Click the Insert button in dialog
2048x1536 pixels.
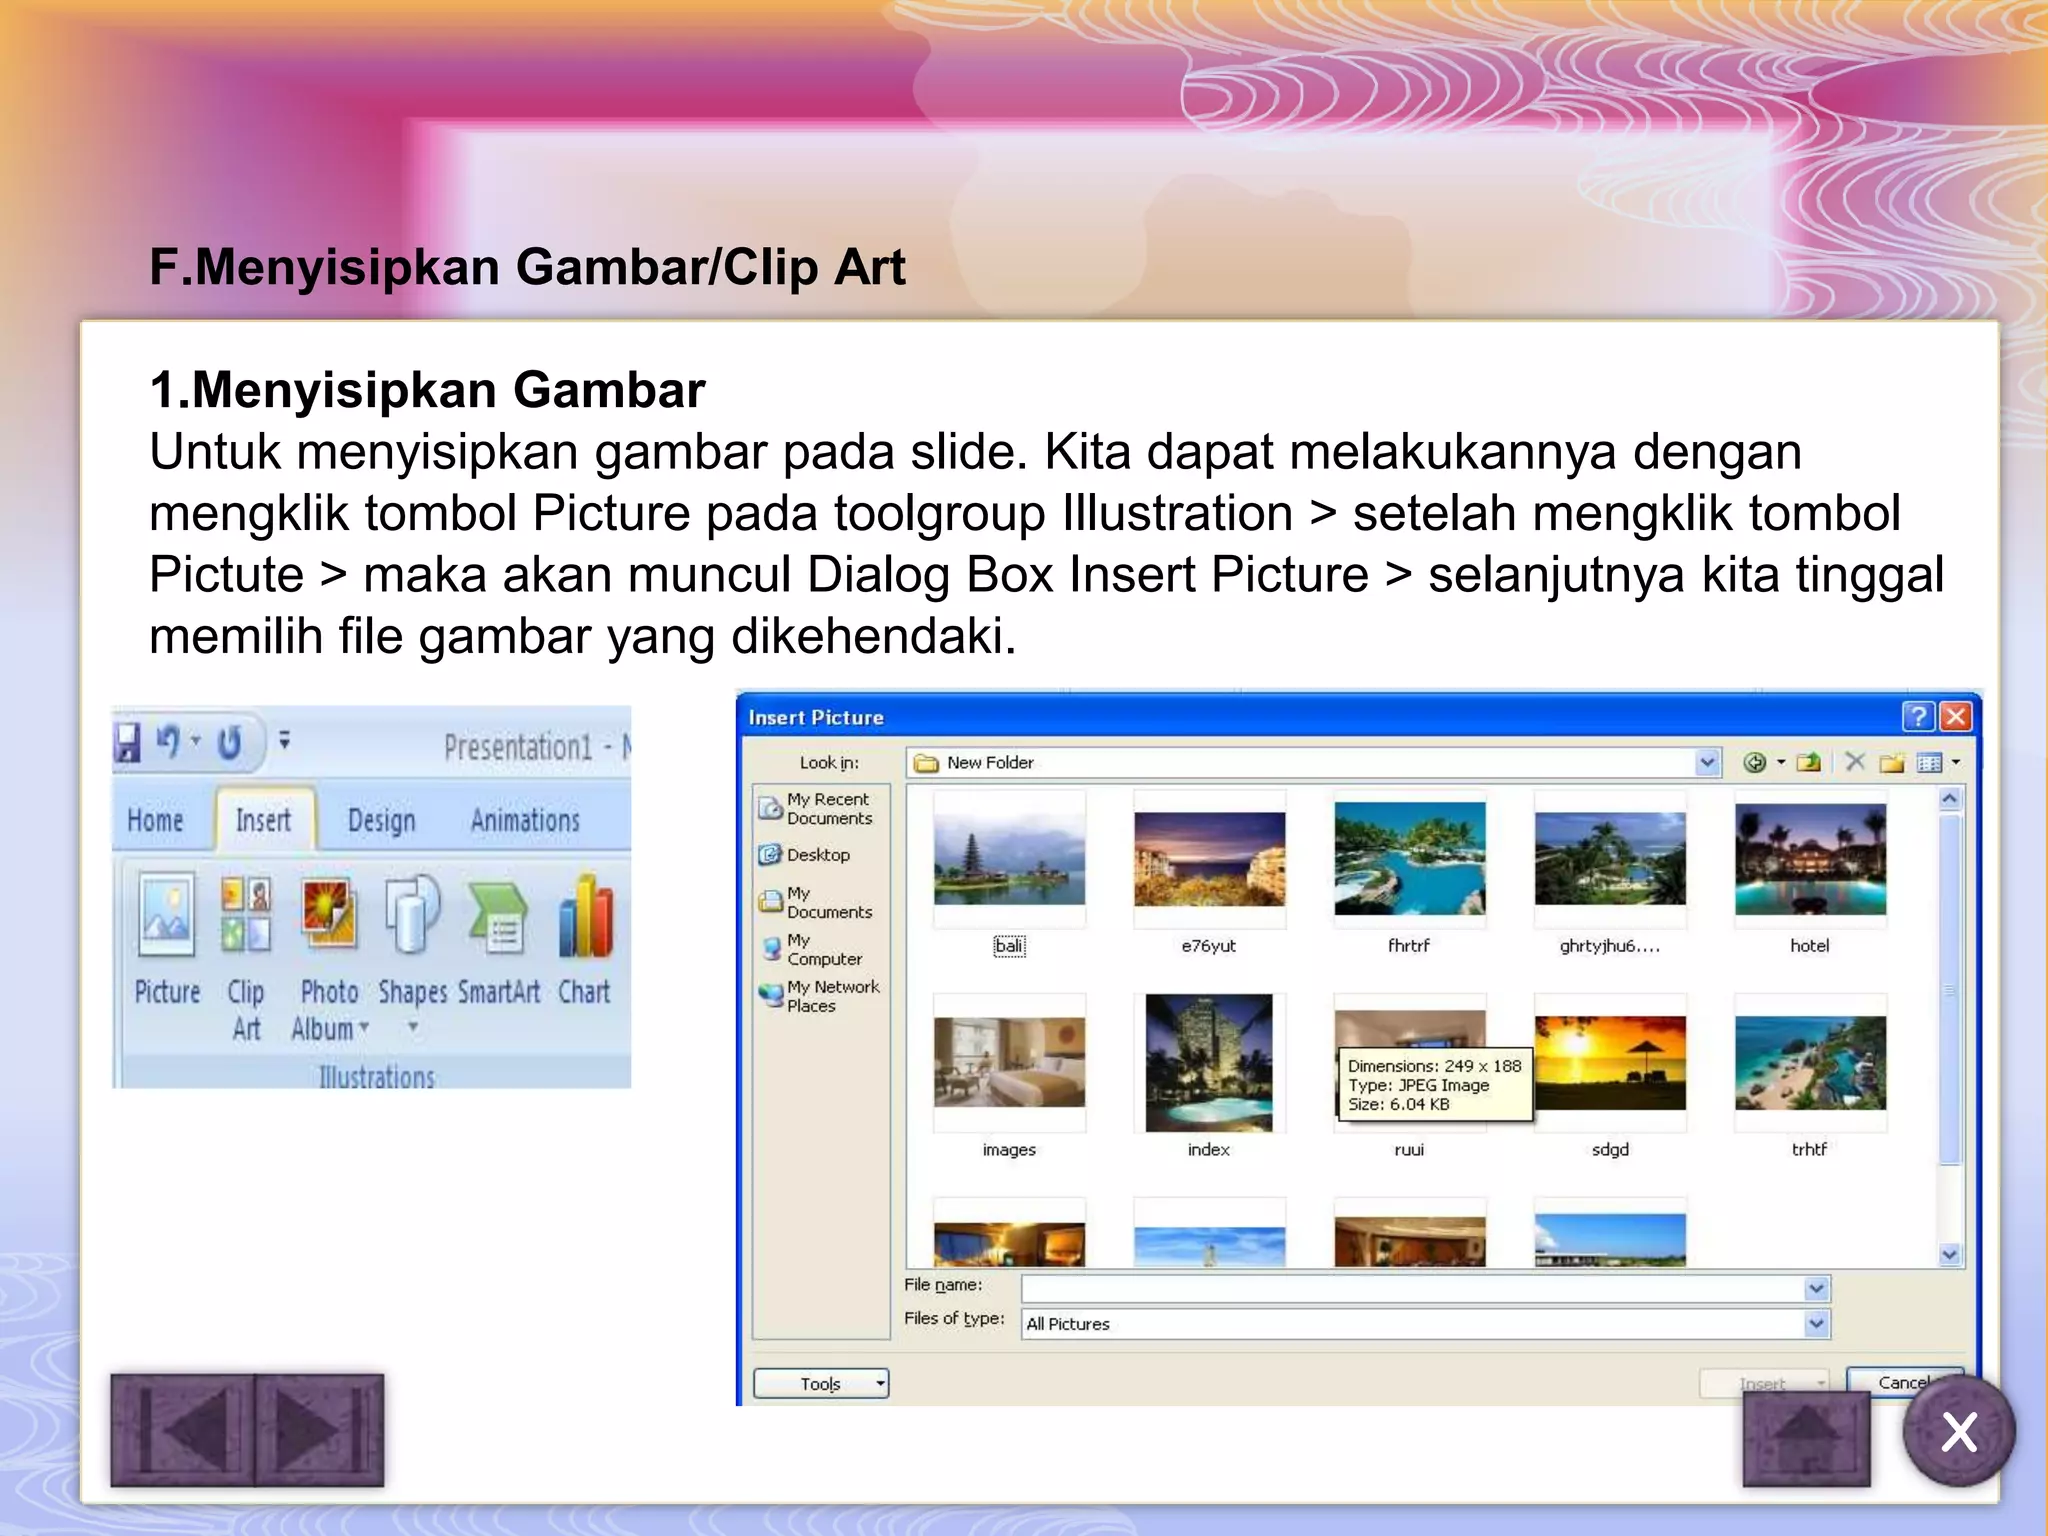tap(1764, 1384)
